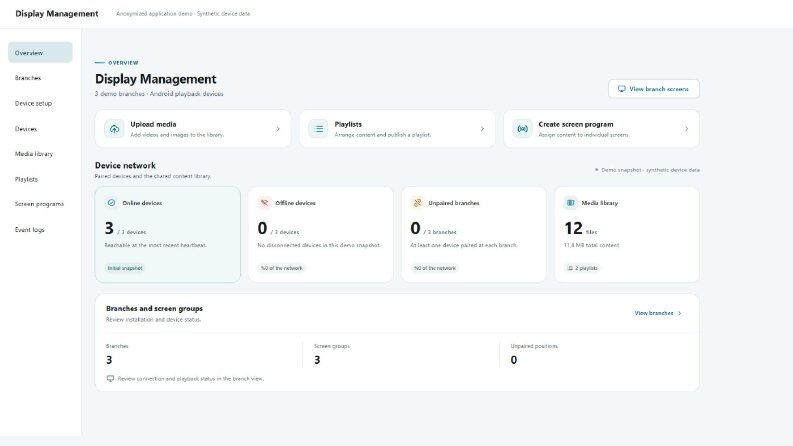Screen dimensions: 793x446
Task: Click the monitor icon beside Review connection note
Action: tap(110, 378)
